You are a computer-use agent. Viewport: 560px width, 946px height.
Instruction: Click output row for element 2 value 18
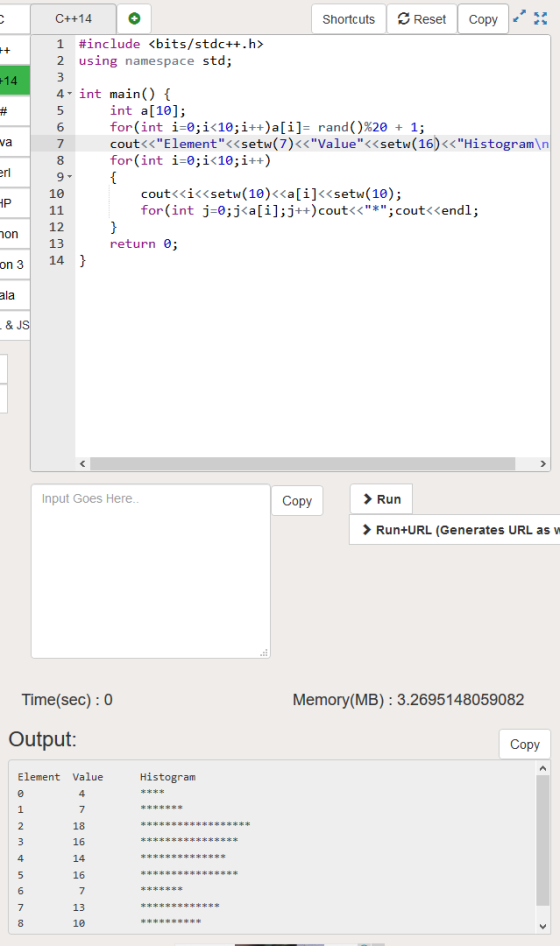134,825
